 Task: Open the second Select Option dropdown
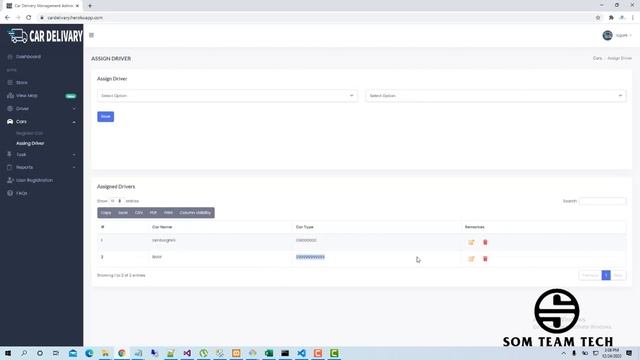click(496, 96)
